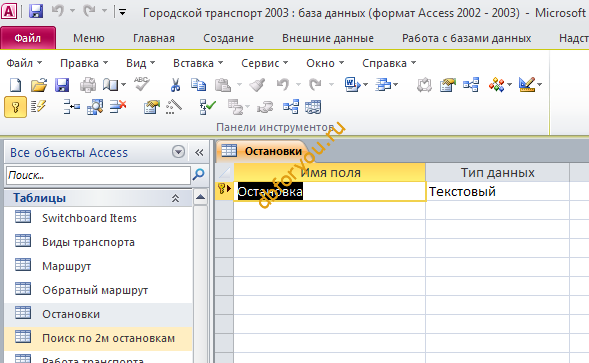589x363 pixels.
Task: Open the Файл dropdown menu in Меню tab
Action: click(x=24, y=63)
